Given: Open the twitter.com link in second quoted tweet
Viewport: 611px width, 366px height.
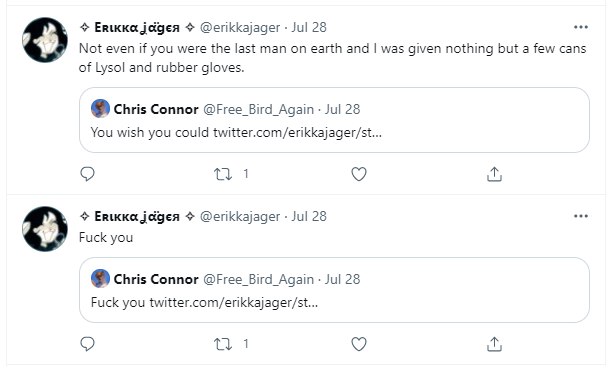Looking at the screenshot, I should (233, 302).
